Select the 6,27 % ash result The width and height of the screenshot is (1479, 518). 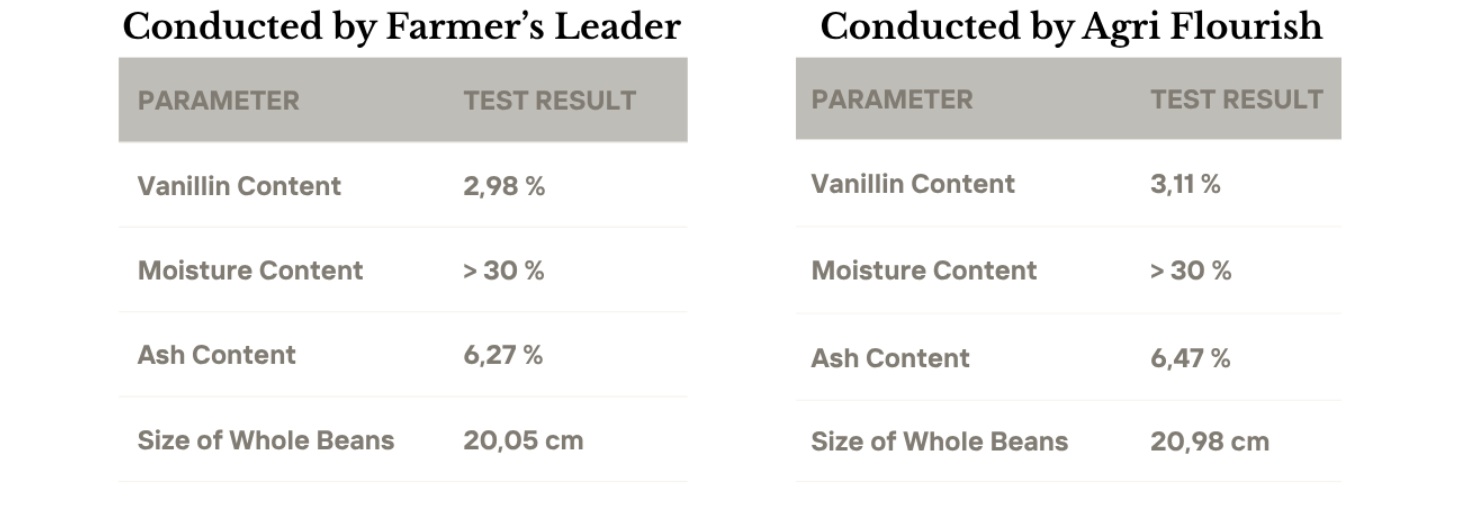click(503, 355)
